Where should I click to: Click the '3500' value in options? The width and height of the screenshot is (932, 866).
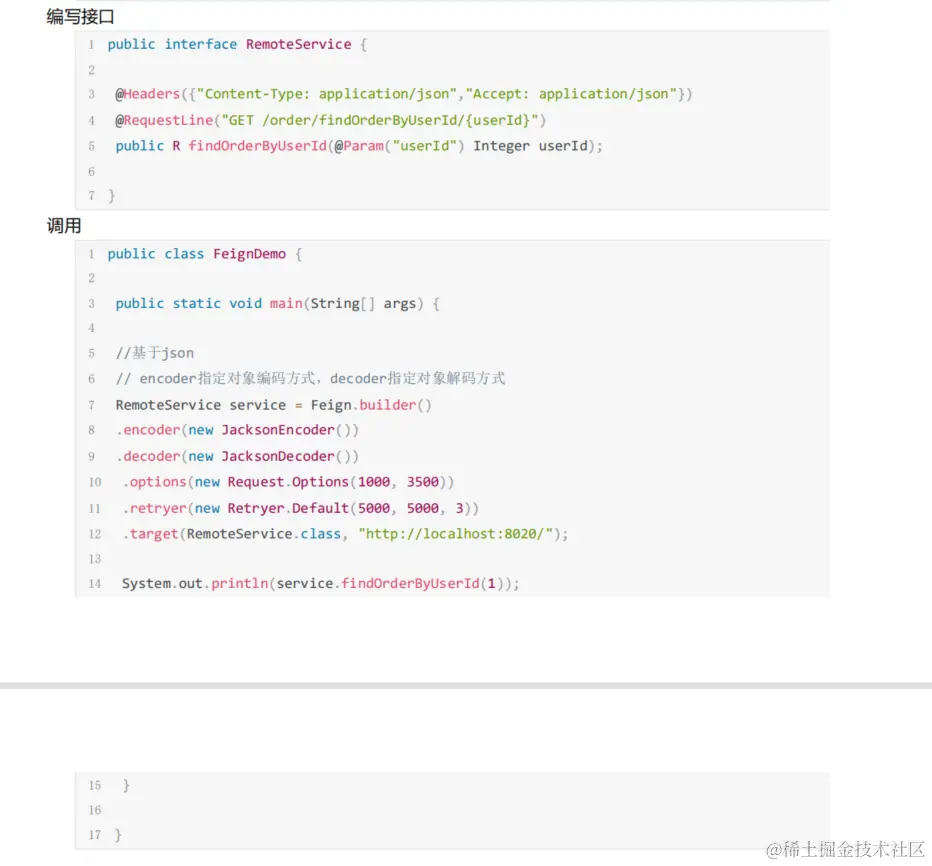[423, 482]
